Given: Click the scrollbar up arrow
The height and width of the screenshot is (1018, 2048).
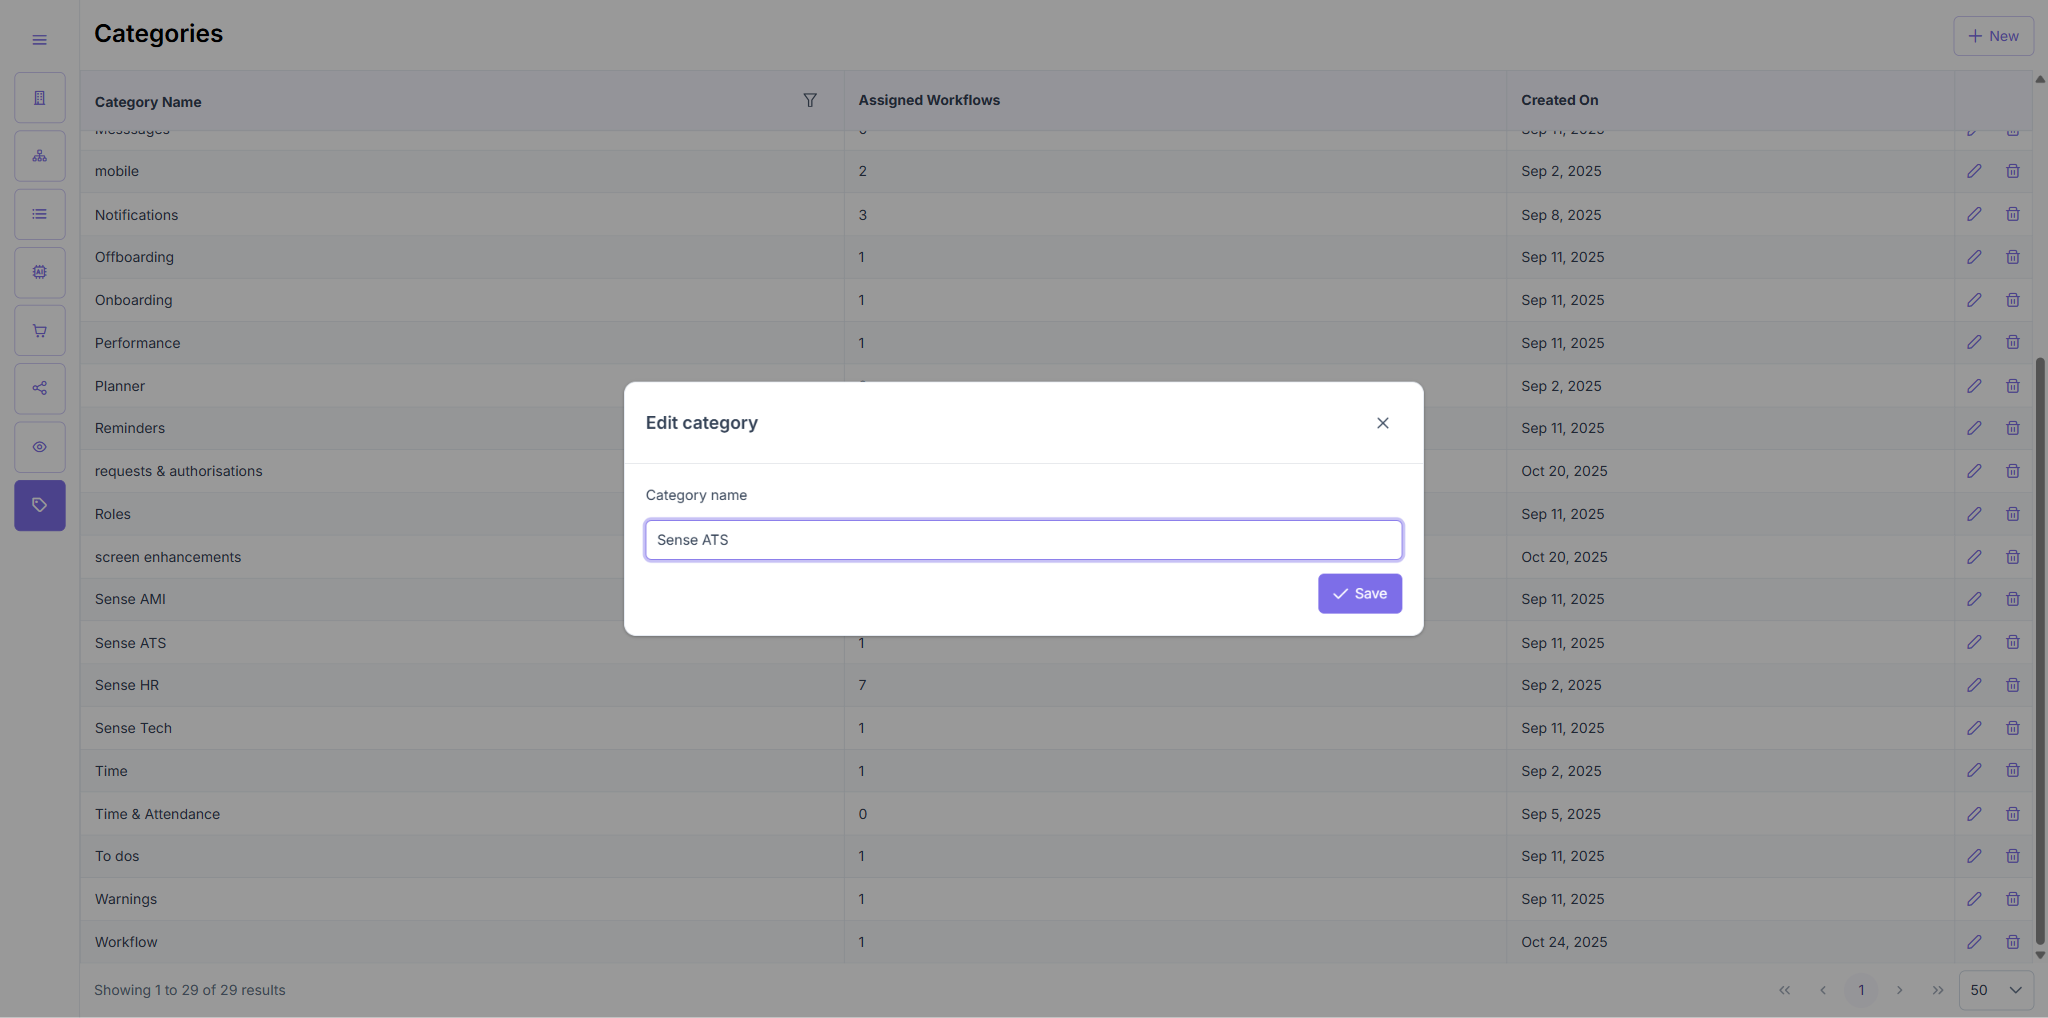Looking at the screenshot, I should coord(2040,79).
